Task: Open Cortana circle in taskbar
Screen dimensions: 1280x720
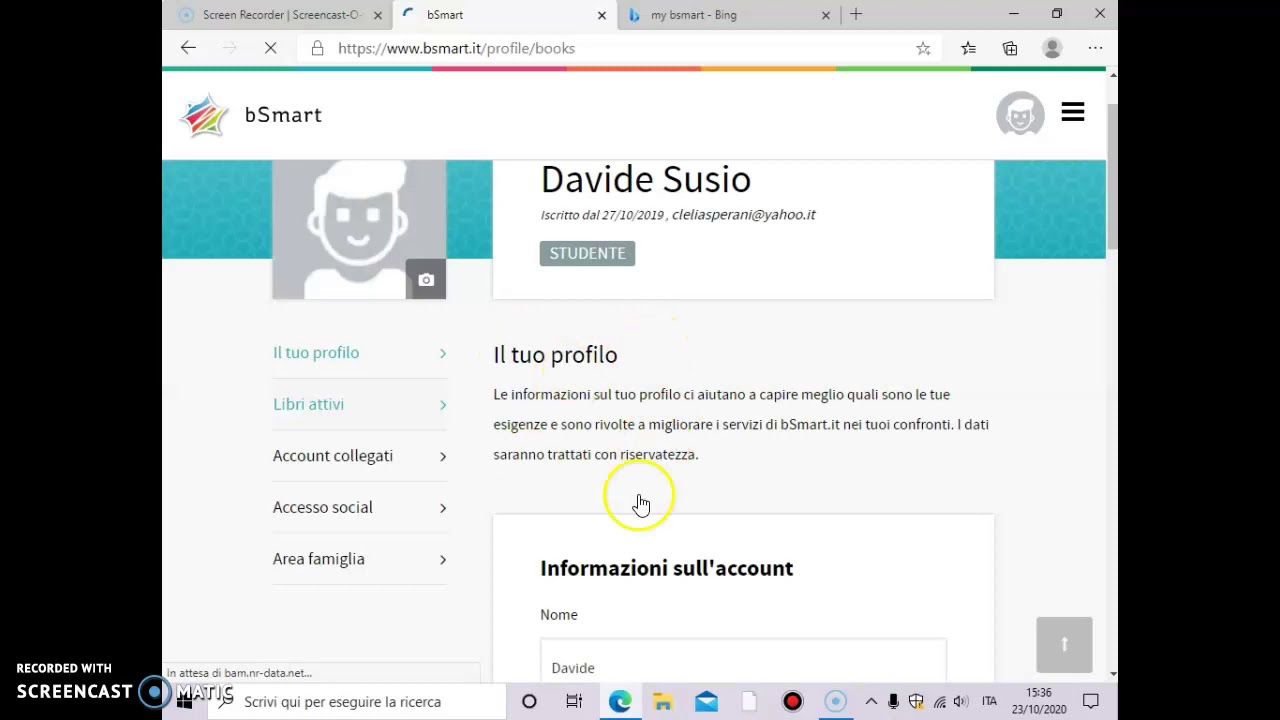Action: [x=529, y=702]
